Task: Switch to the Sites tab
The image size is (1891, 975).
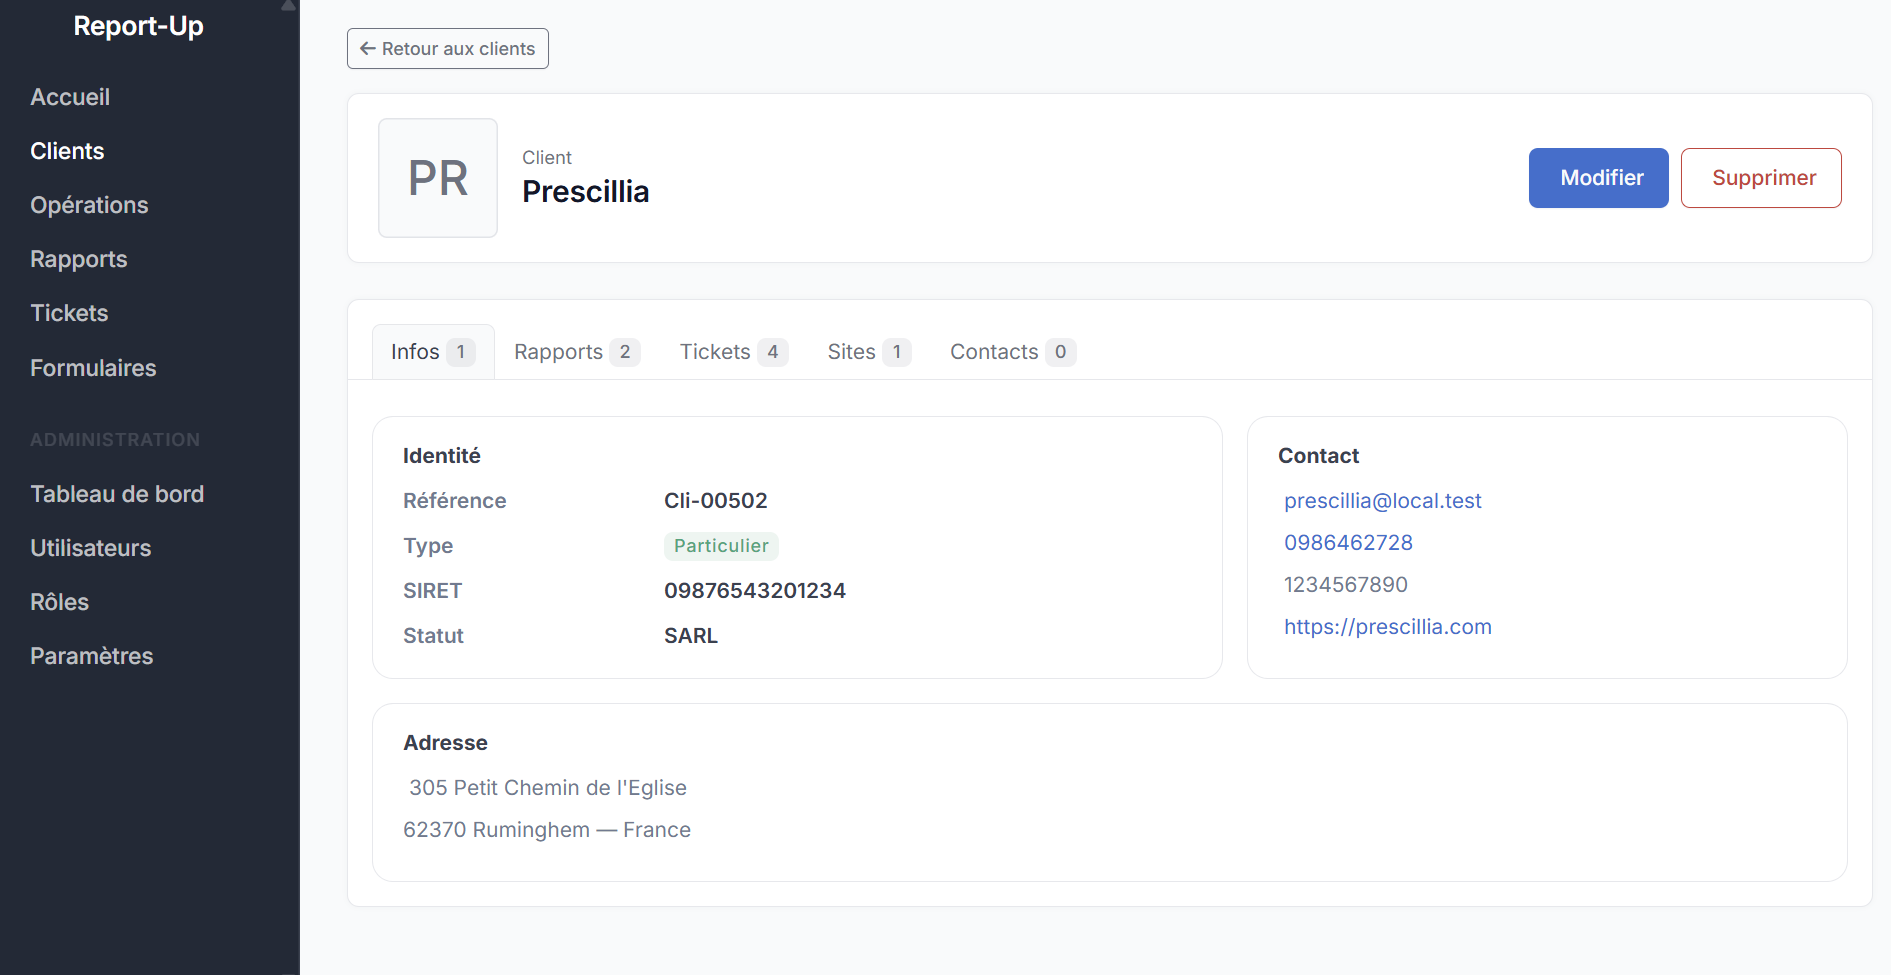Action: tap(869, 352)
